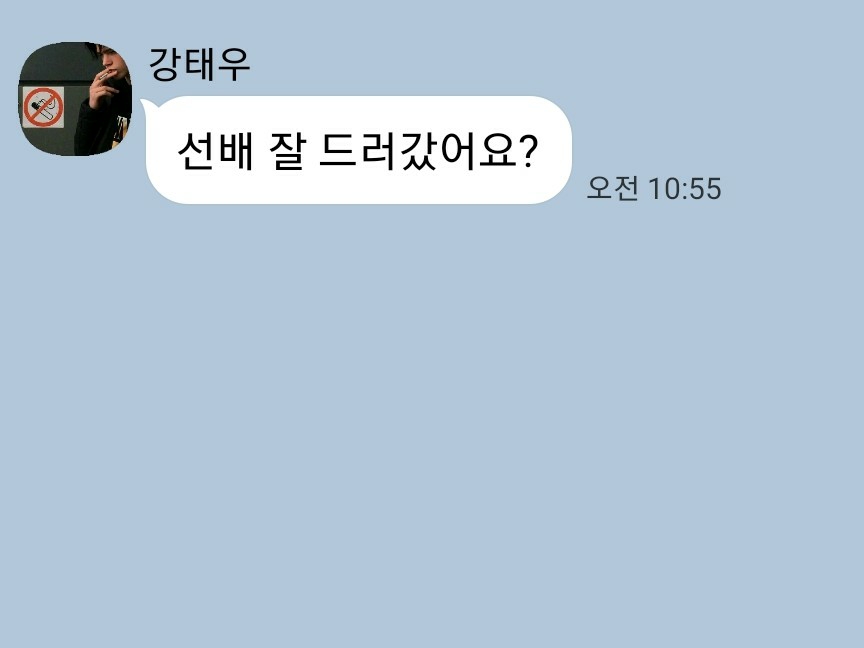Screen dimensions: 864x648
Task: Click the '10:55' time digits
Action: point(685,189)
